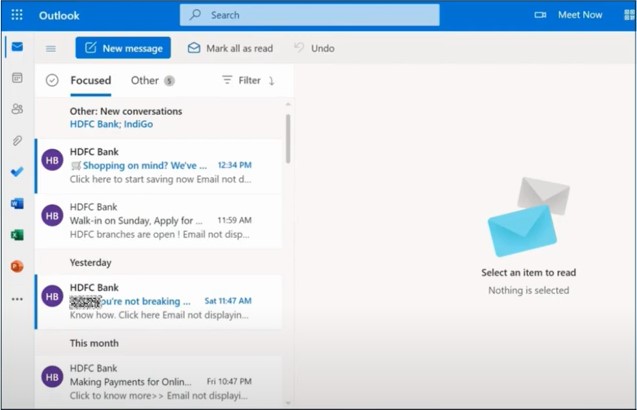Click the HB avatar for 12:34 PM email
637x410 pixels.
[52, 160]
